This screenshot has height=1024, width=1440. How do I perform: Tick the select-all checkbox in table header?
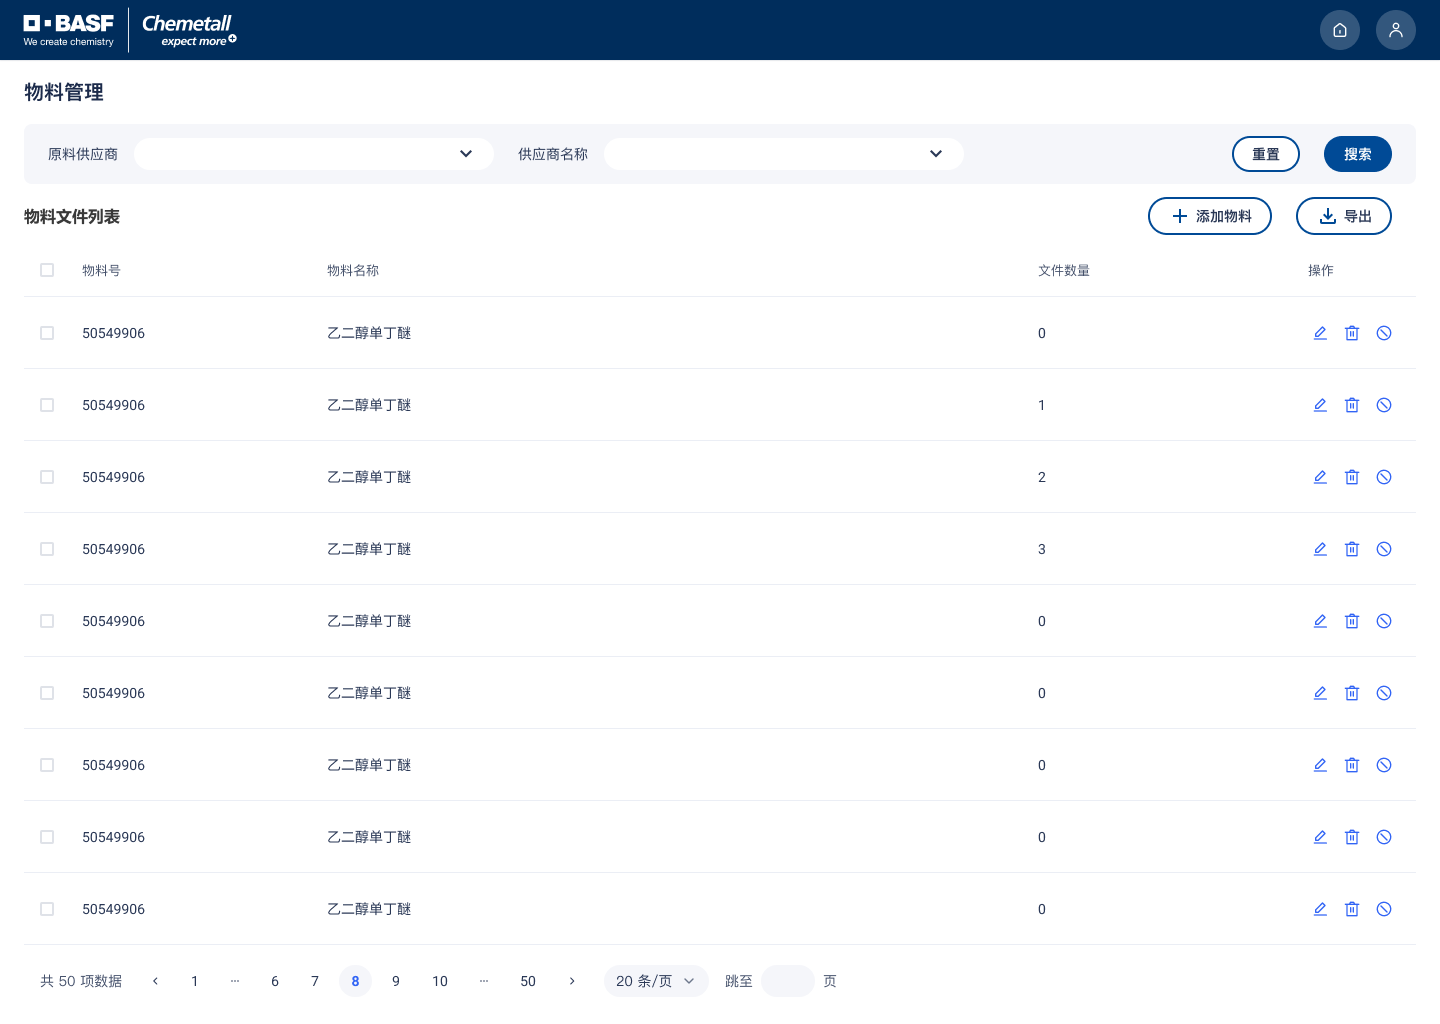(47, 270)
